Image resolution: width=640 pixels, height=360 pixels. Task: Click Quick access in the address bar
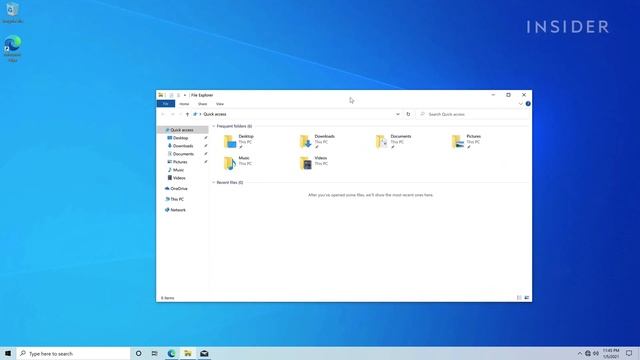(215, 114)
